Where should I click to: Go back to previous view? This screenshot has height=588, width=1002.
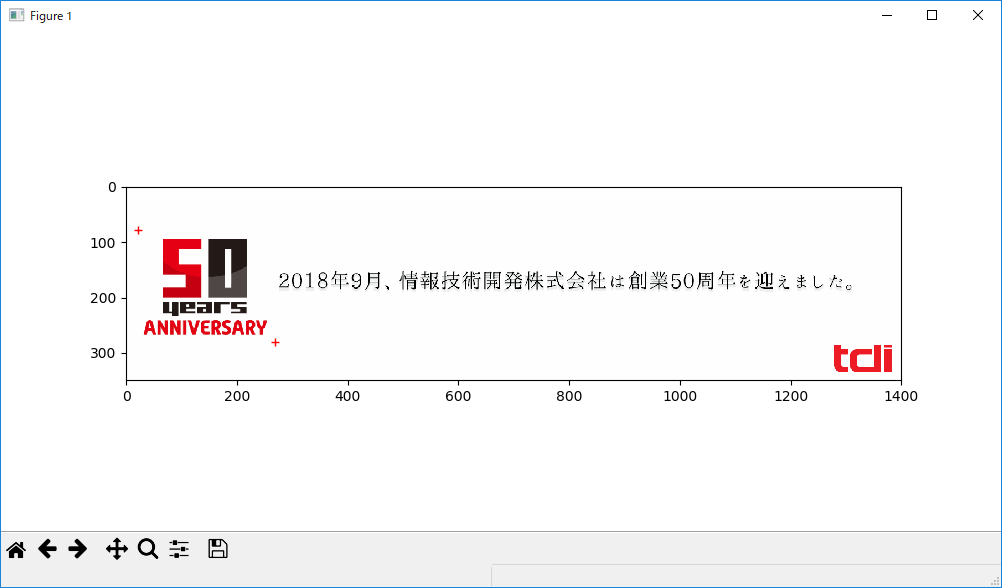click(x=47, y=549)
